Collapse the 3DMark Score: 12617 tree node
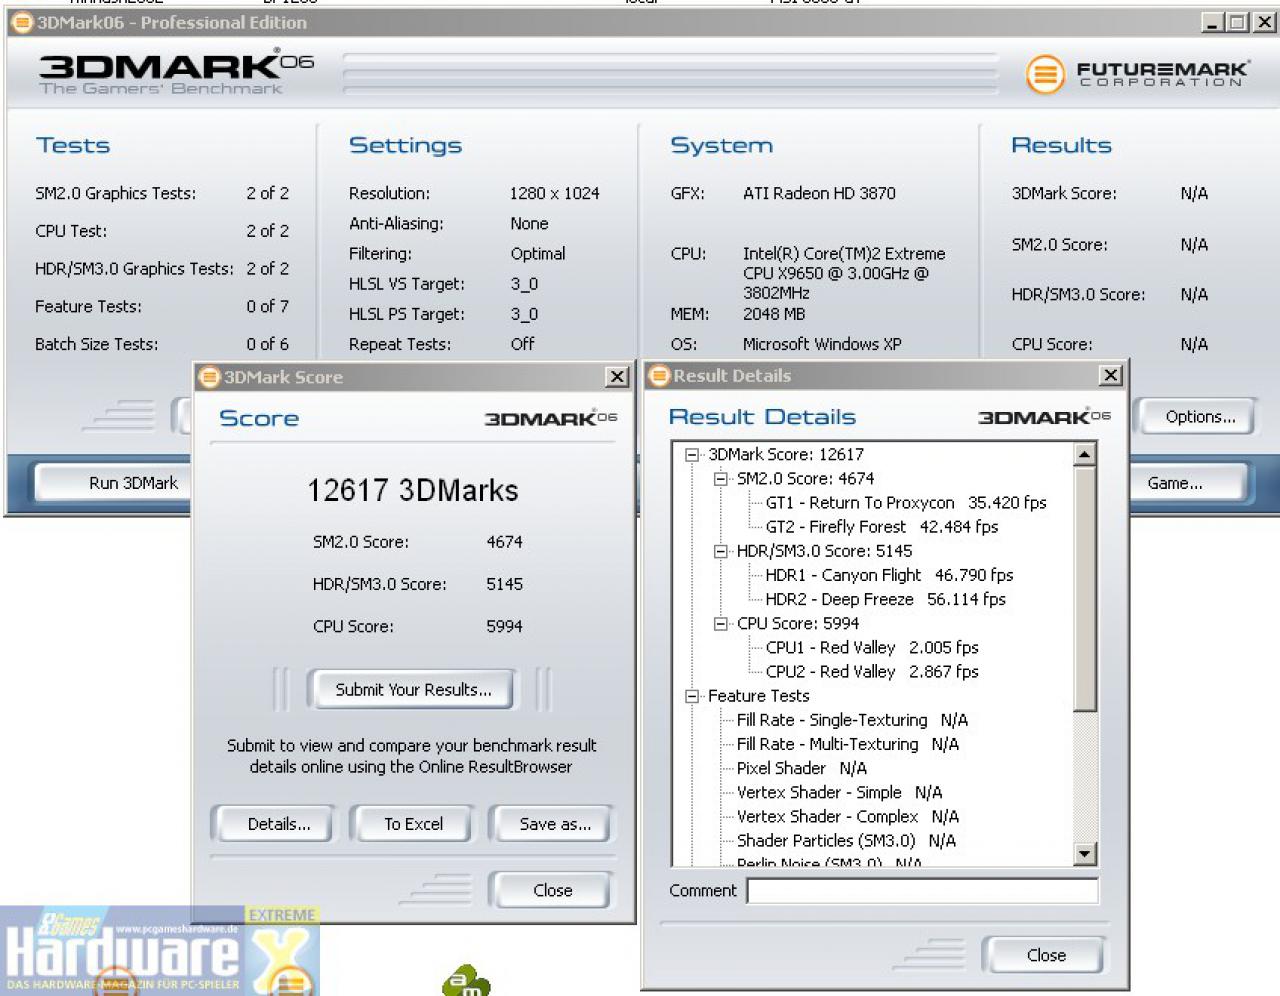This screenshot has width=1280, height=996. (691, 455)
